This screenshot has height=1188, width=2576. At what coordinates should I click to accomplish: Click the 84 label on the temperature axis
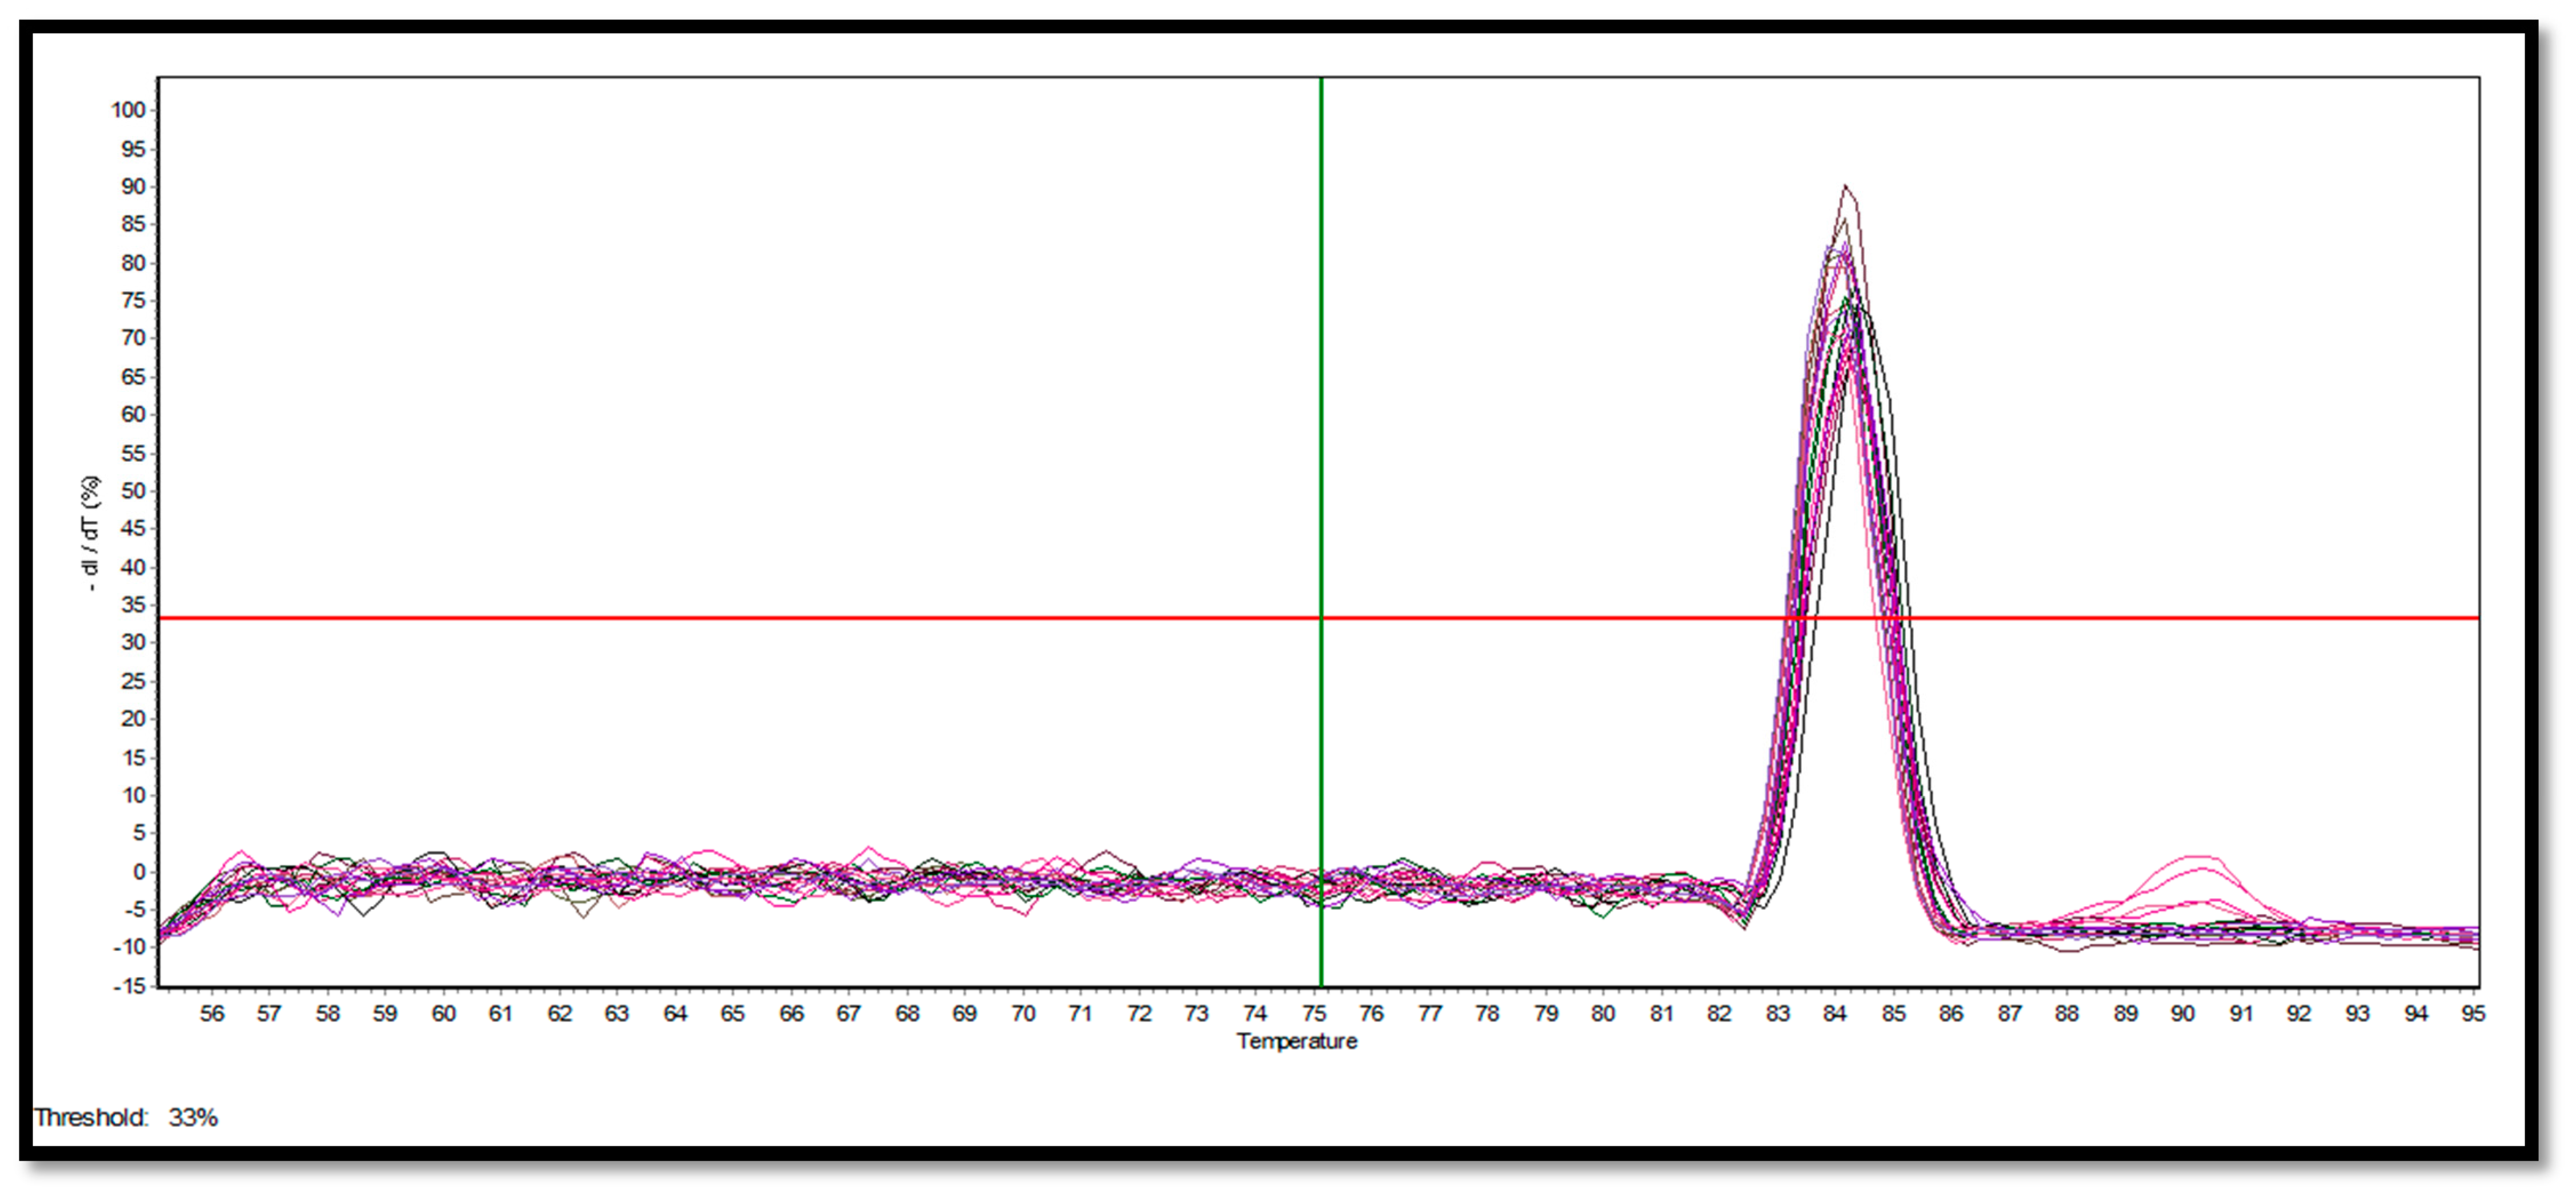1834,1013
